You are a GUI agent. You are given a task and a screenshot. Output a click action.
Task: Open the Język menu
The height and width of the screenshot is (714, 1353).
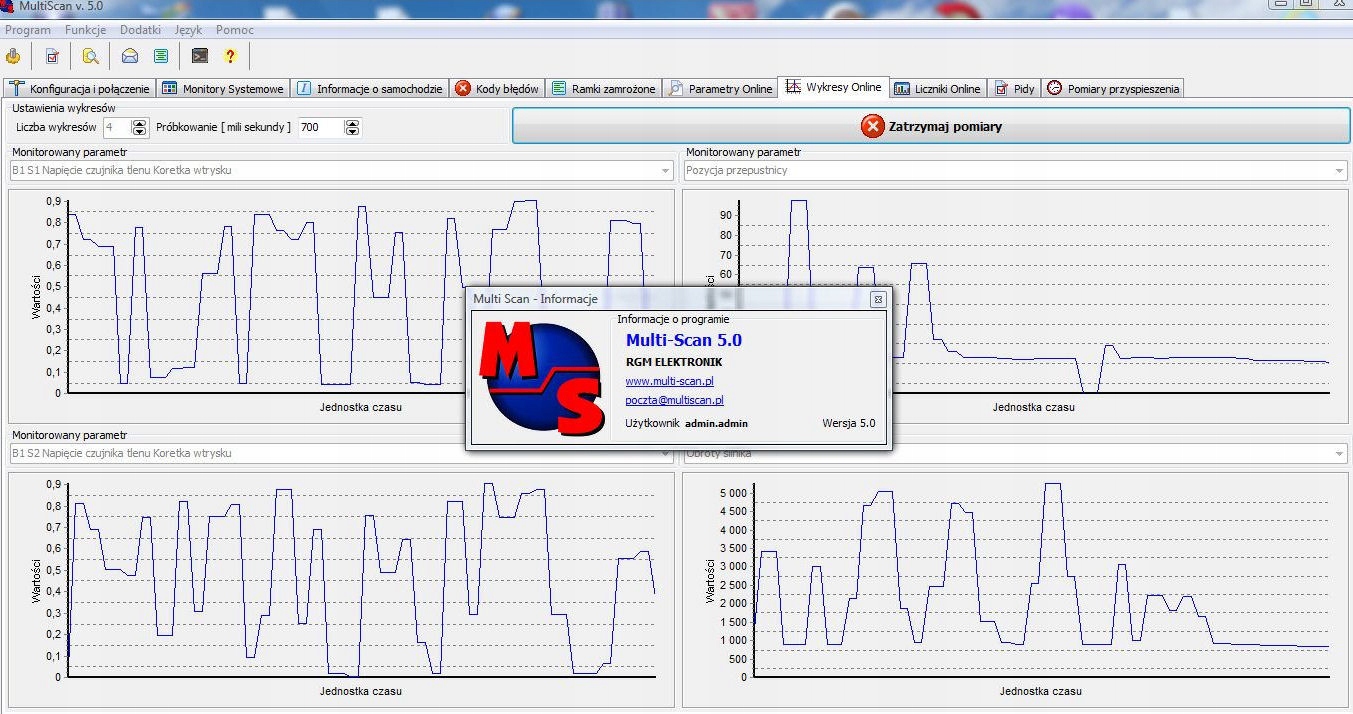188,30
